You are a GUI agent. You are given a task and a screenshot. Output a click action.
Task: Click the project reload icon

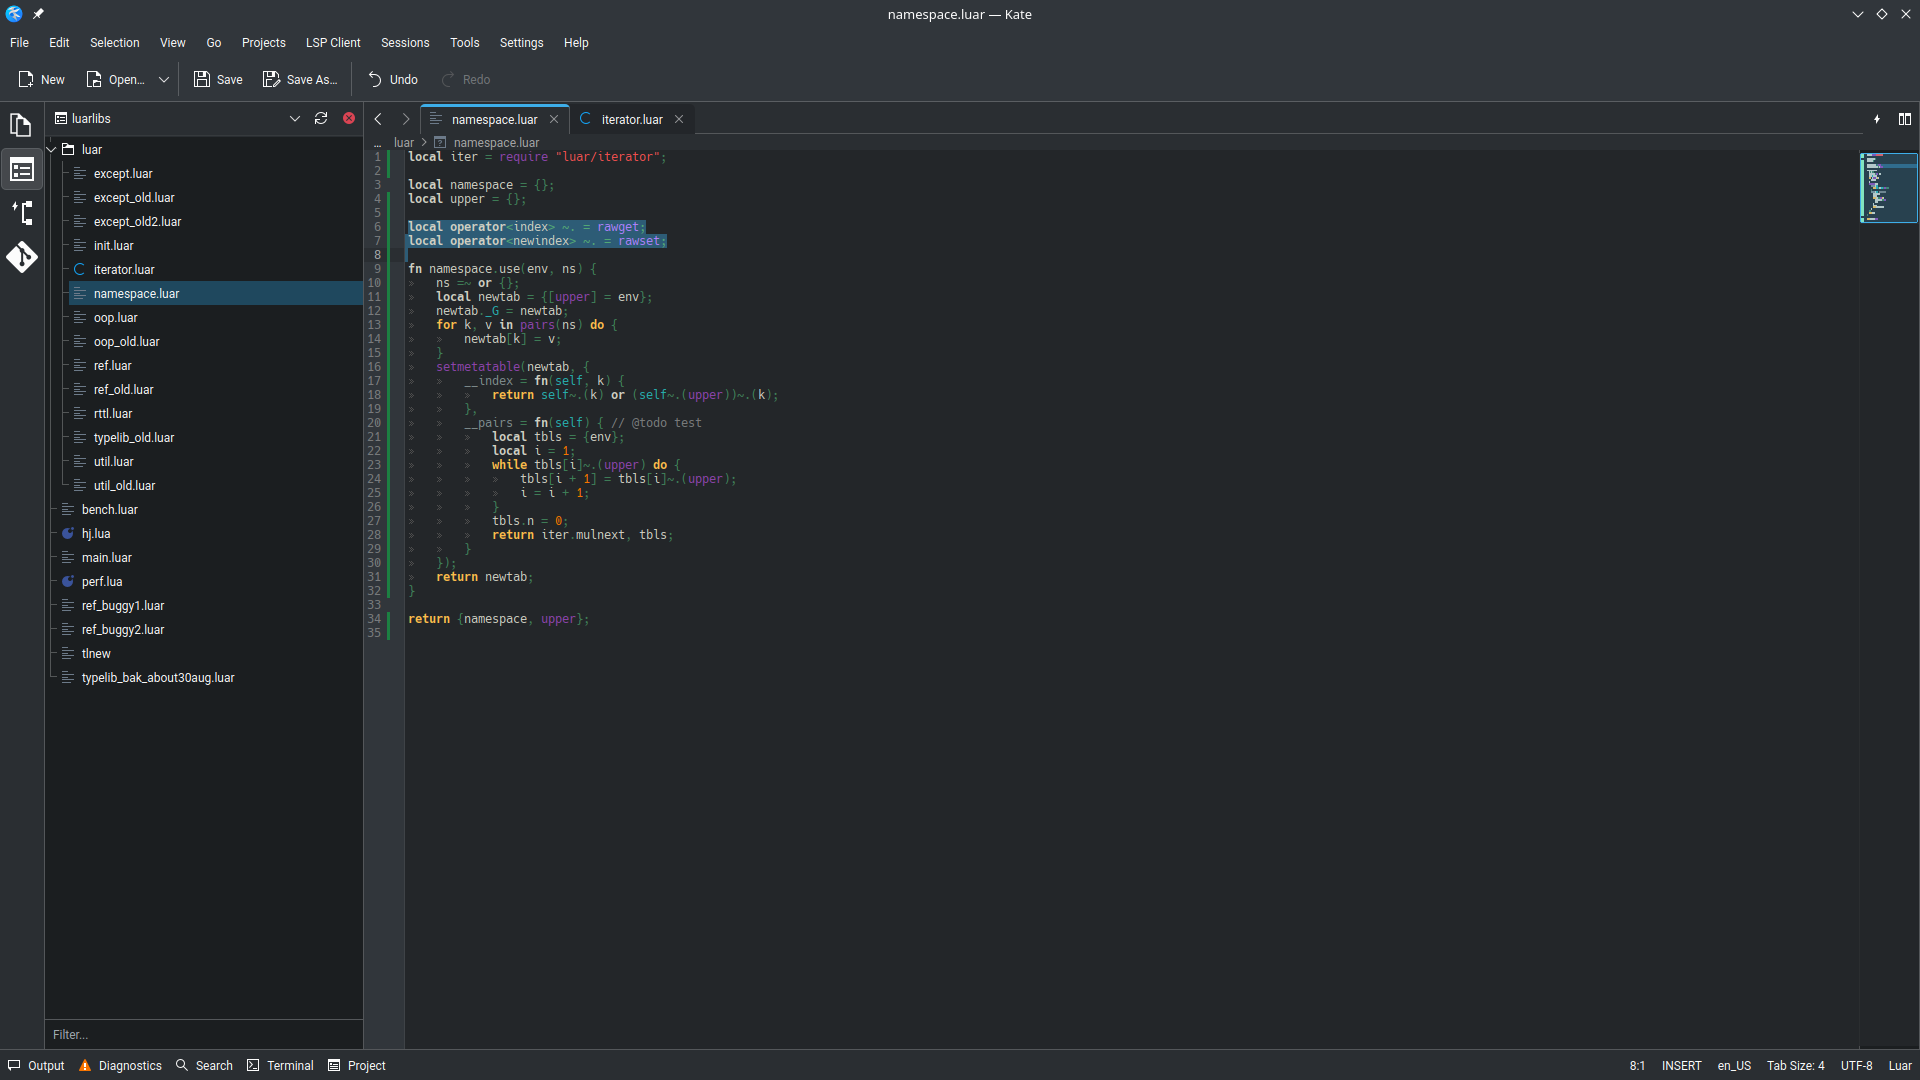click(x=321, y=118)
